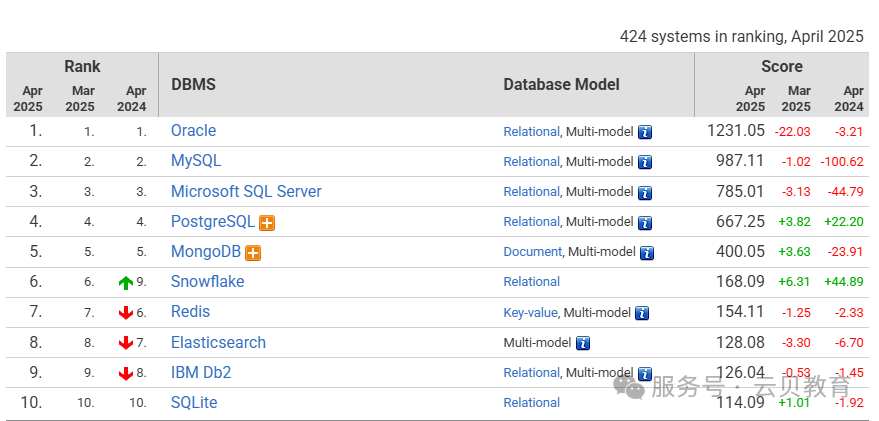Click Relational model link in Oracle row
The image size is (879, 421).
pos(531,132)
